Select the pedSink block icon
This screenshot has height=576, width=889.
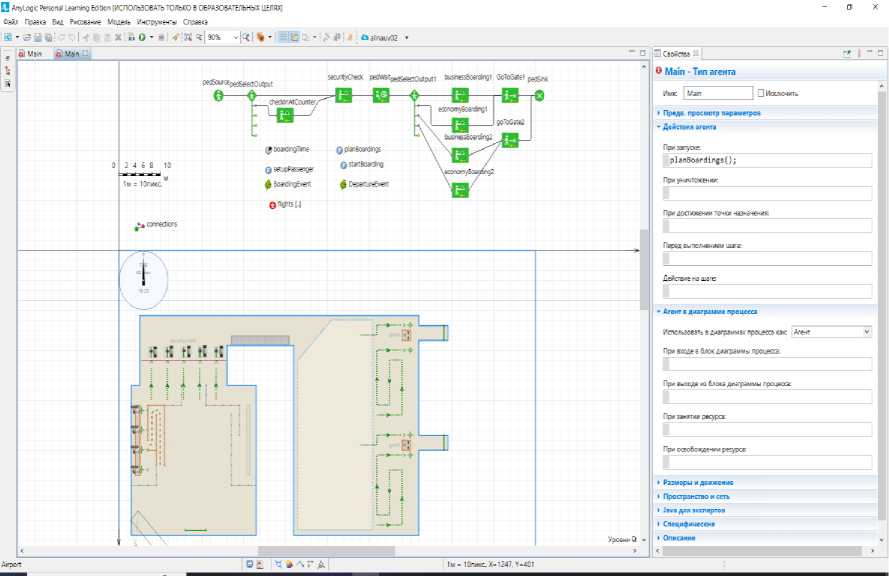point(539,96)
